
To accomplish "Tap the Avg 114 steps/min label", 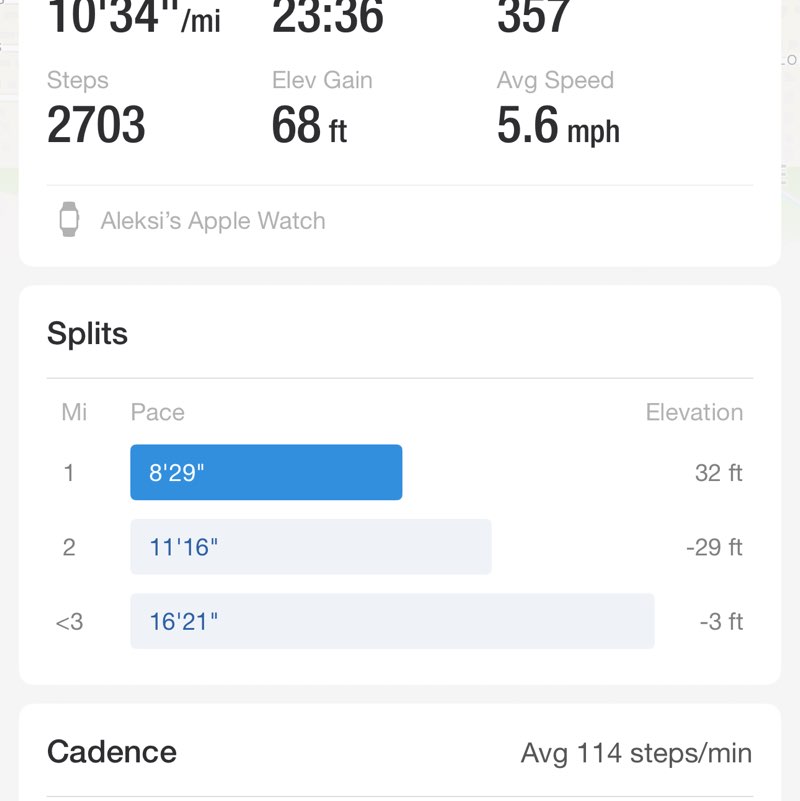I will click(636, 753).
